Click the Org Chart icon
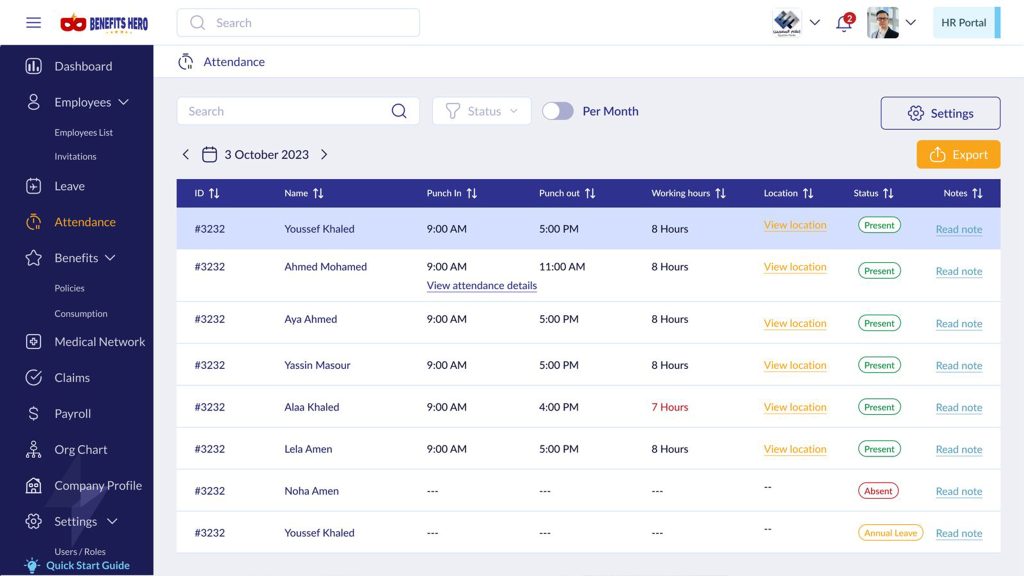 (x=33, y=449)
